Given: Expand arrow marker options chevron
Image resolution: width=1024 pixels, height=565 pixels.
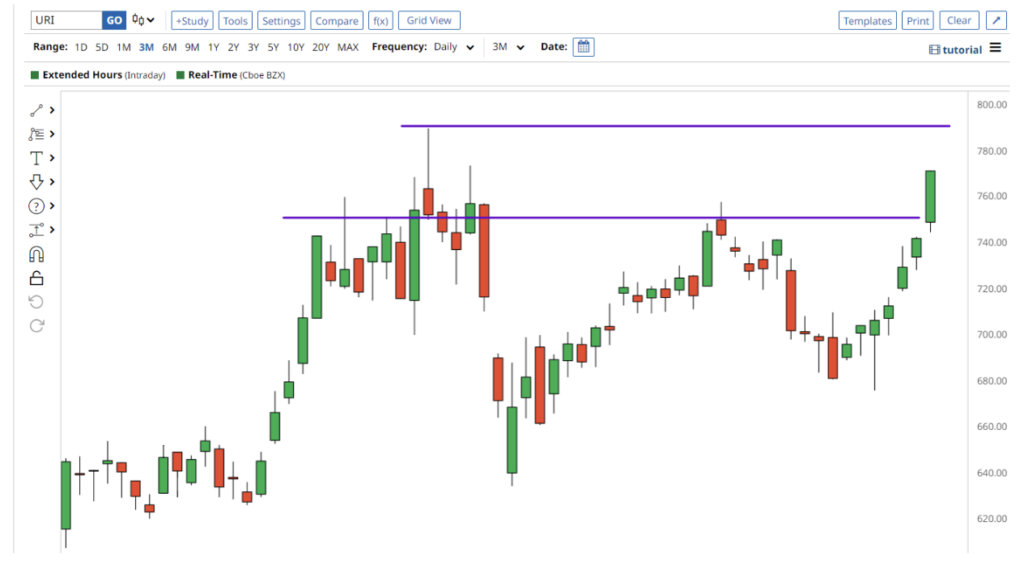Looking at the screenshot, I should 52,182.
